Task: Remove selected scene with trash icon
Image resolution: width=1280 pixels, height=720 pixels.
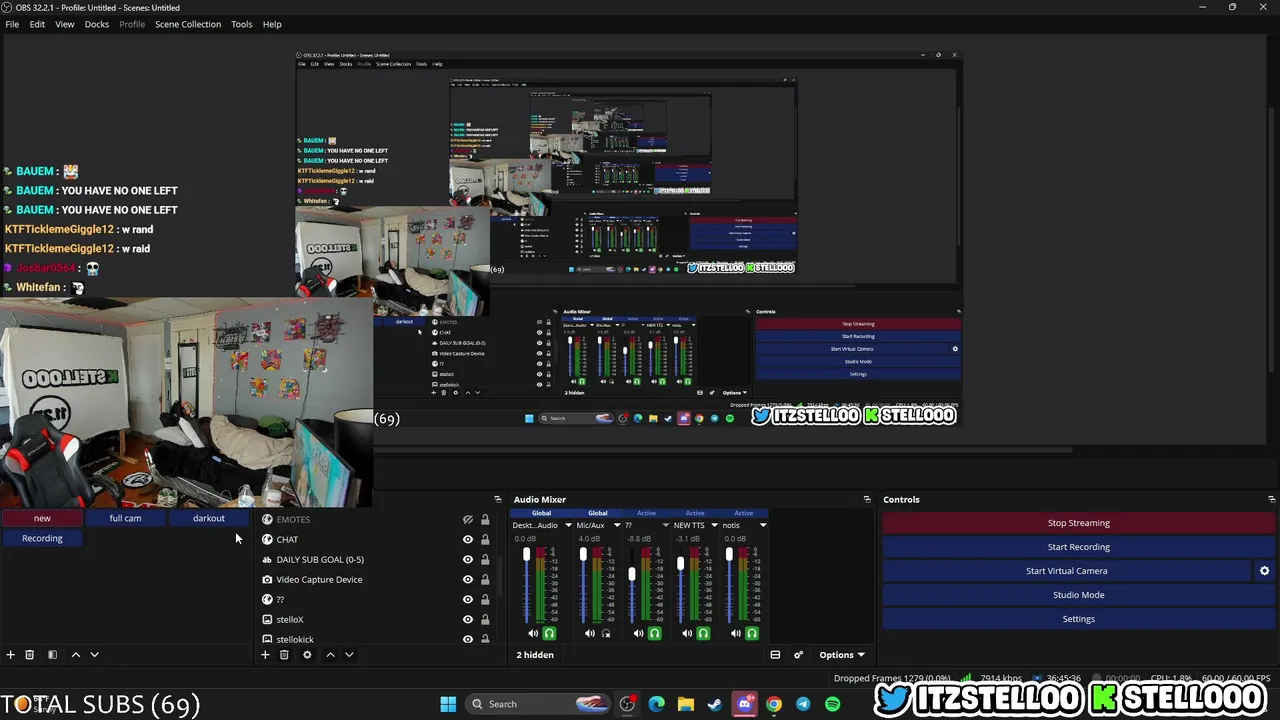Action: tap(30, 655)
